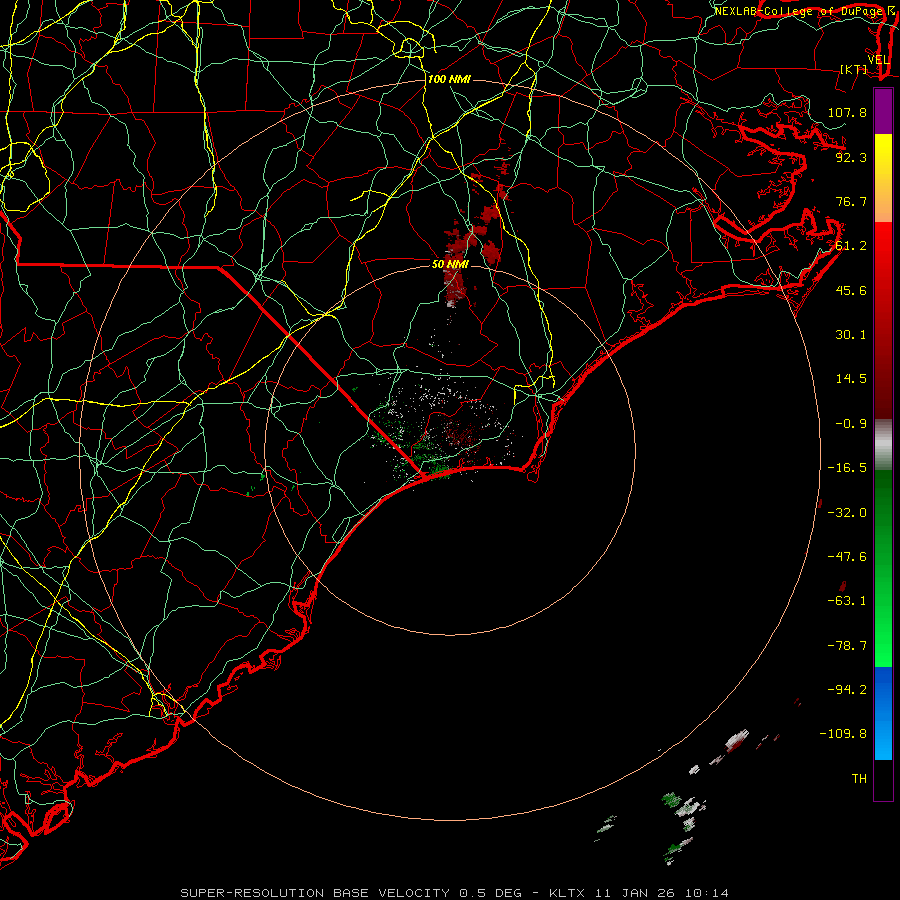This screenshot has width=900, height=900.
Task: Click the gray near-zero segment of the color bar
Action: [x=883, y=445]
